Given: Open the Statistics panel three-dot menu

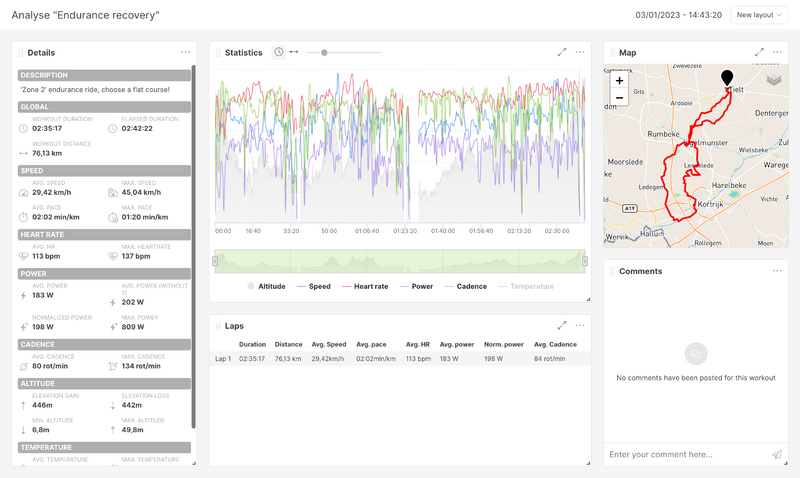Looking at the screenshot, I should coord(580,52).
